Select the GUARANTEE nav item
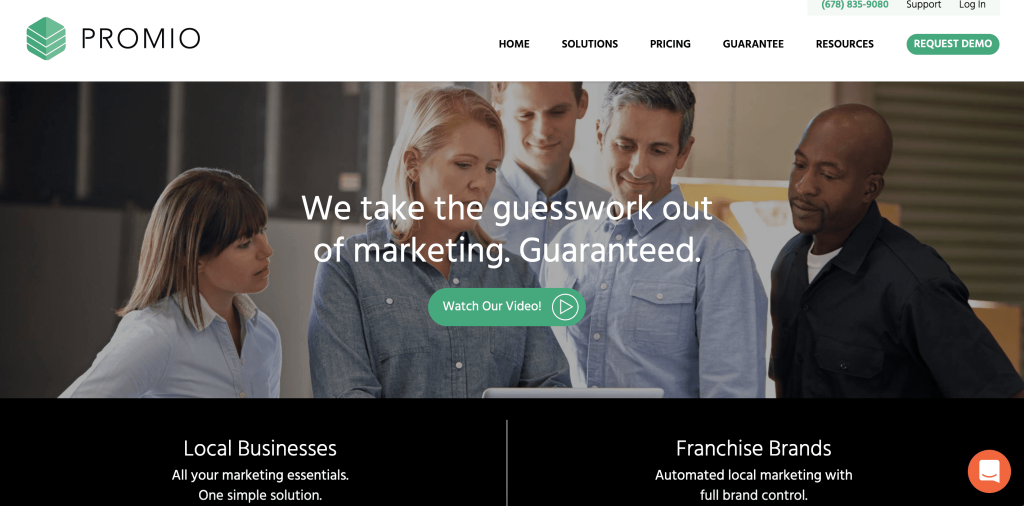 click(753, 44)
